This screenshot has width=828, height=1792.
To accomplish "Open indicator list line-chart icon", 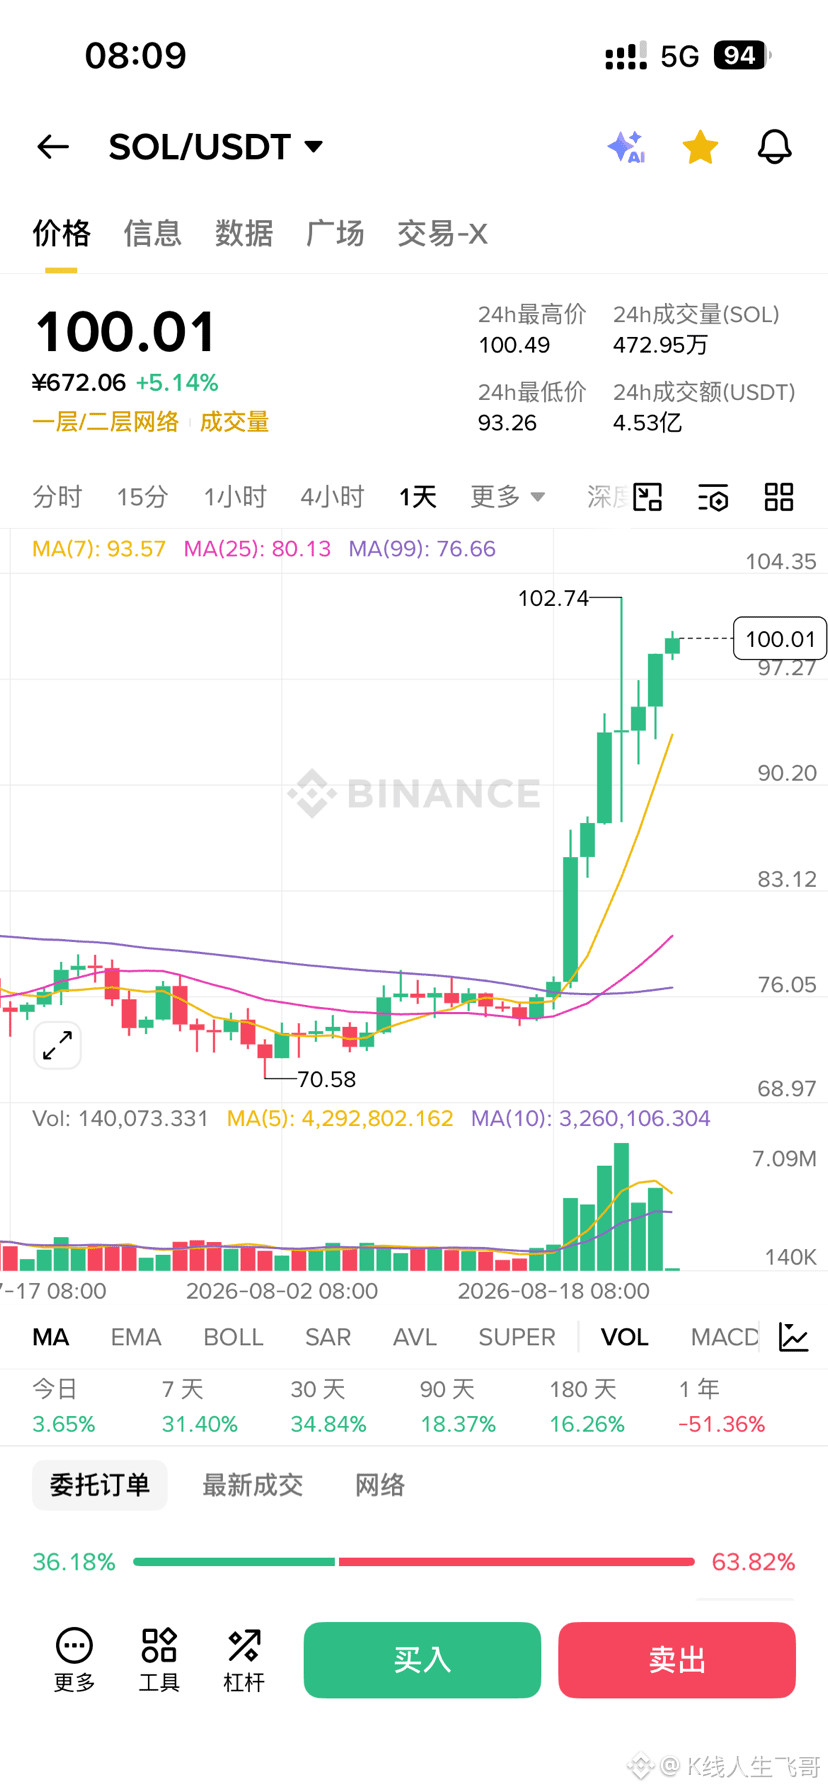I will point(794,1337).
